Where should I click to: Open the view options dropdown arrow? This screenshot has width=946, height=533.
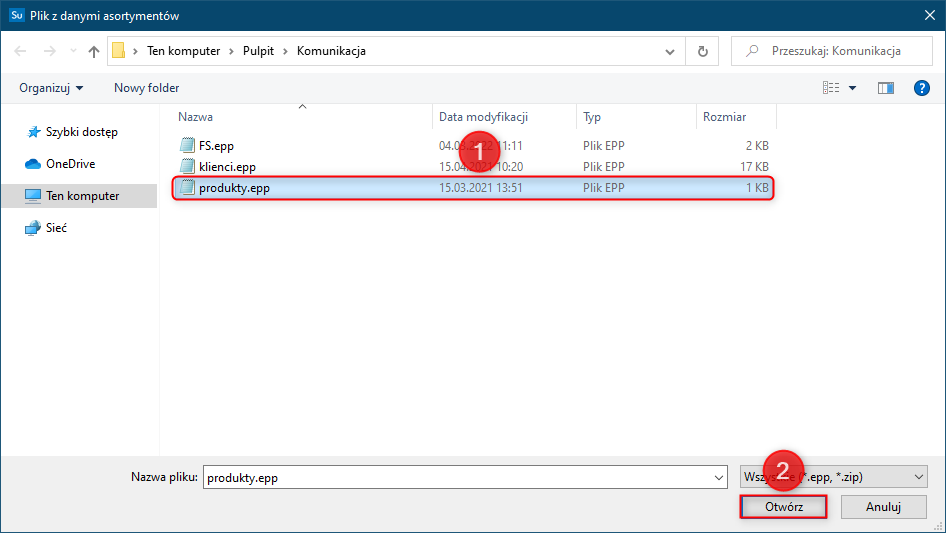tap(853, 88)
